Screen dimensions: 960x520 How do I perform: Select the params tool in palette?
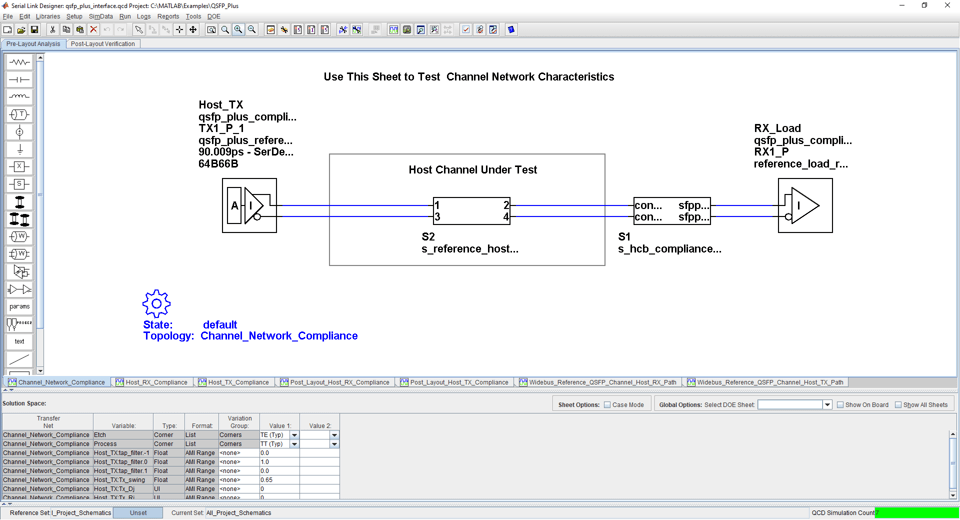(20, 306)
